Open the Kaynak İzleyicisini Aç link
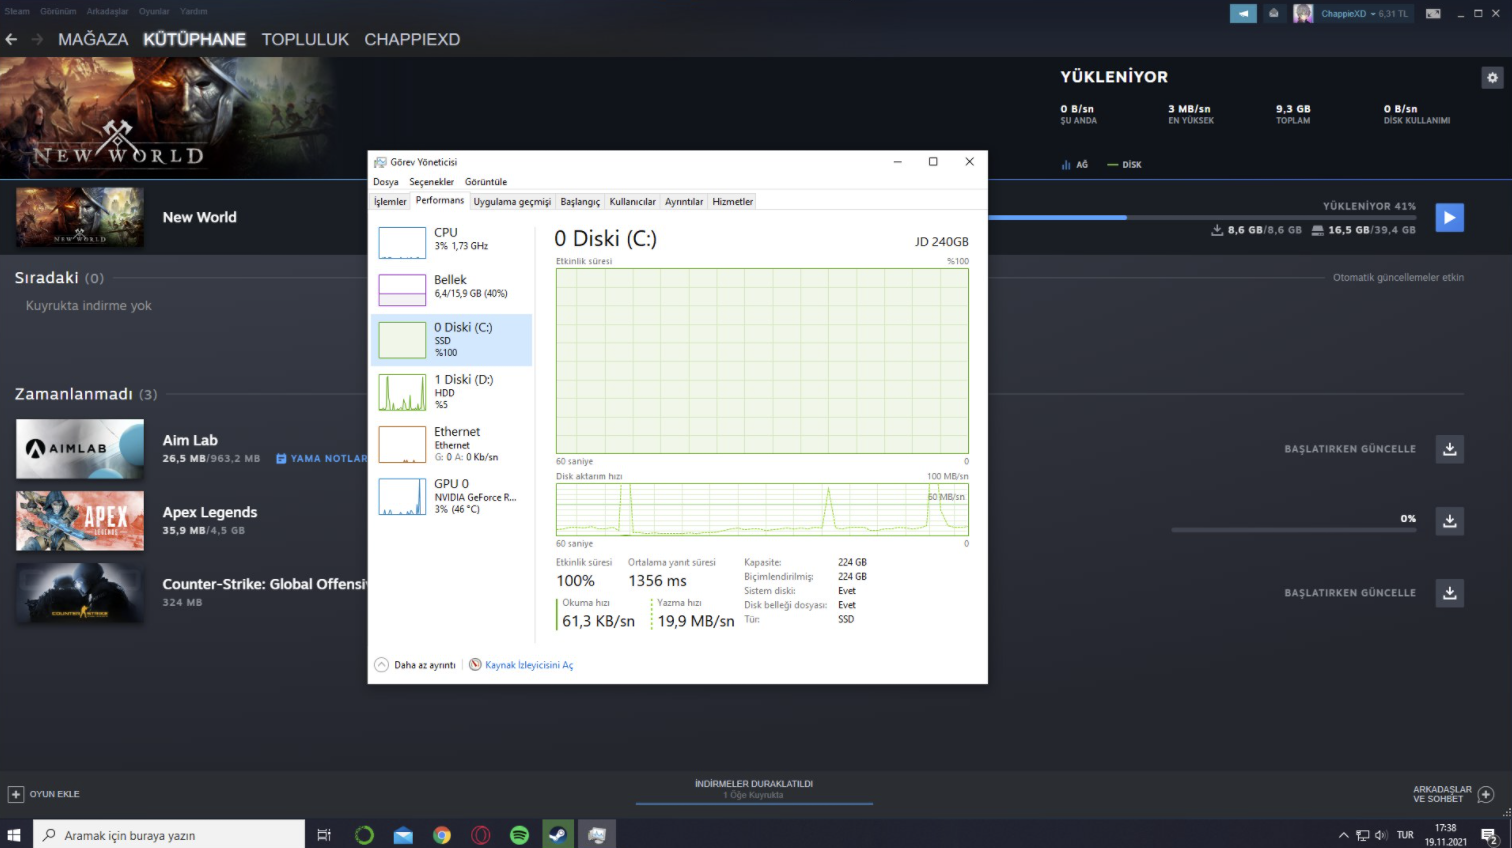The width and height of the screenshot is (1512, 848). click(528, 665)
